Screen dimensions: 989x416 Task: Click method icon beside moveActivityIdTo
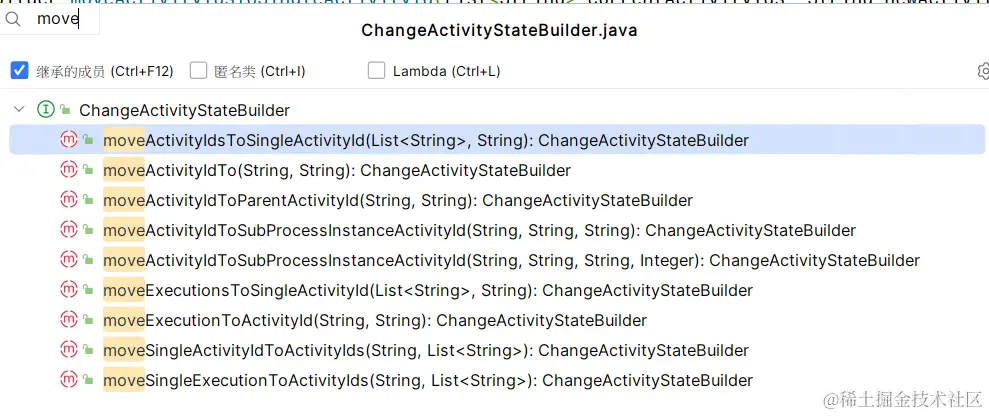(x=69, y=170)
